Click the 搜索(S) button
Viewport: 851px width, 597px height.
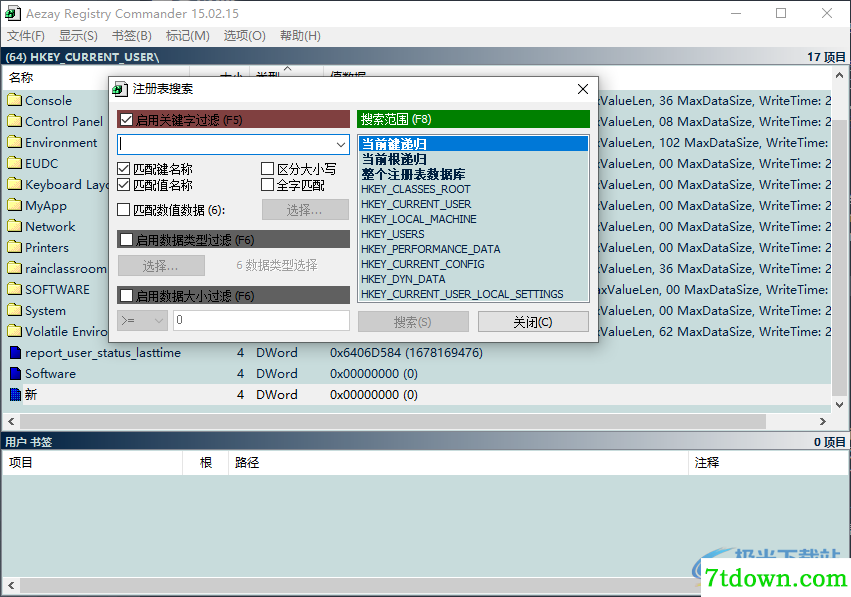coord(413,322)
